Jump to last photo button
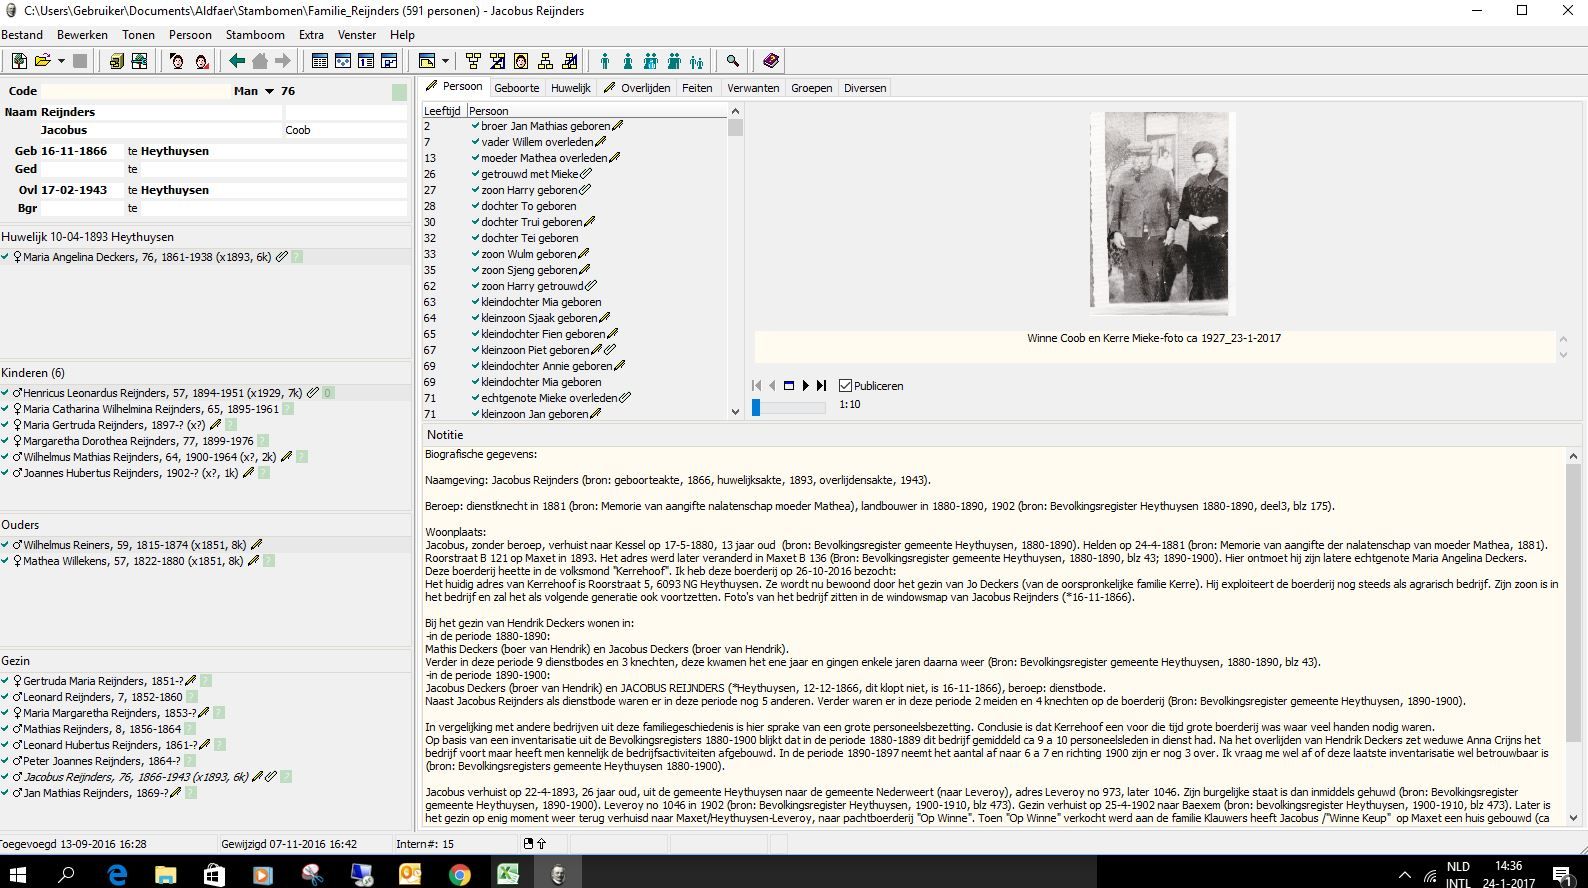1588x888 pixels. point(821,386)
